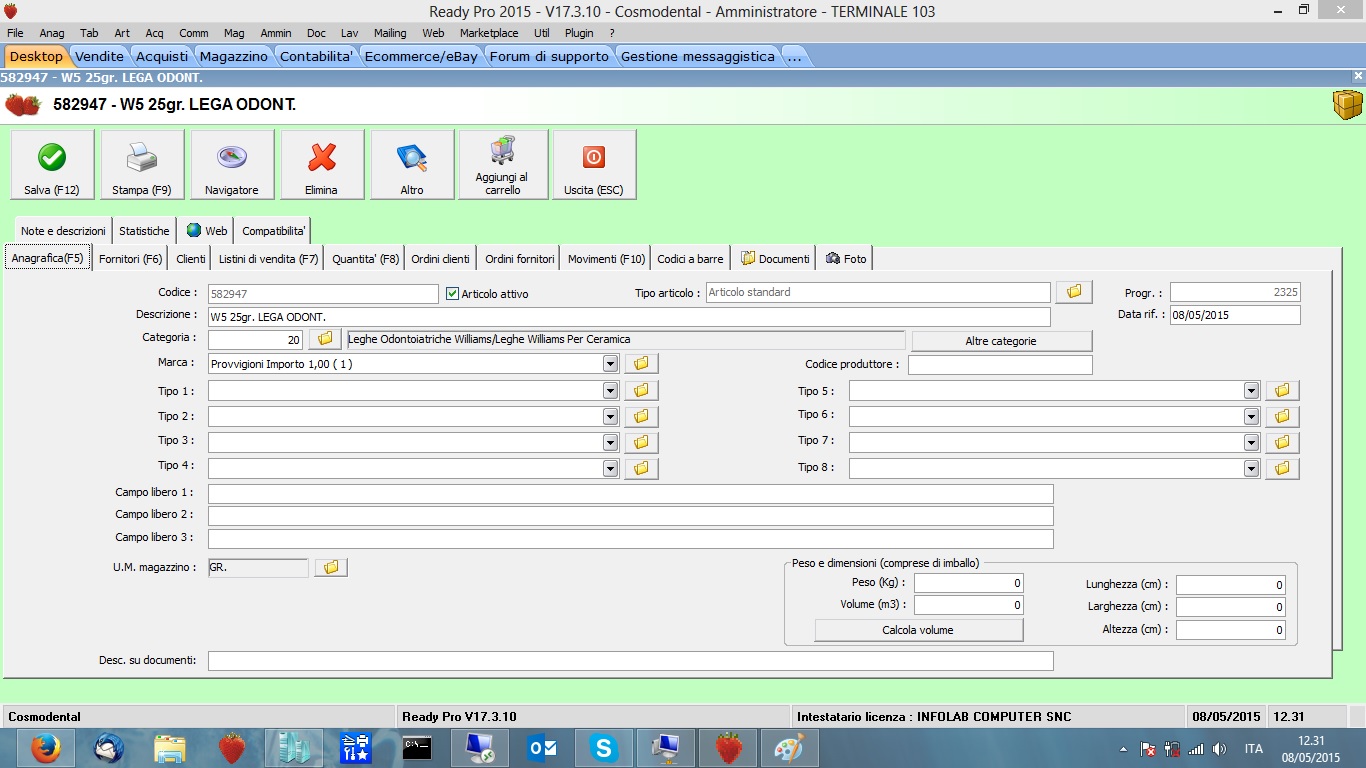Open the Foto tab

coord(846,259)
